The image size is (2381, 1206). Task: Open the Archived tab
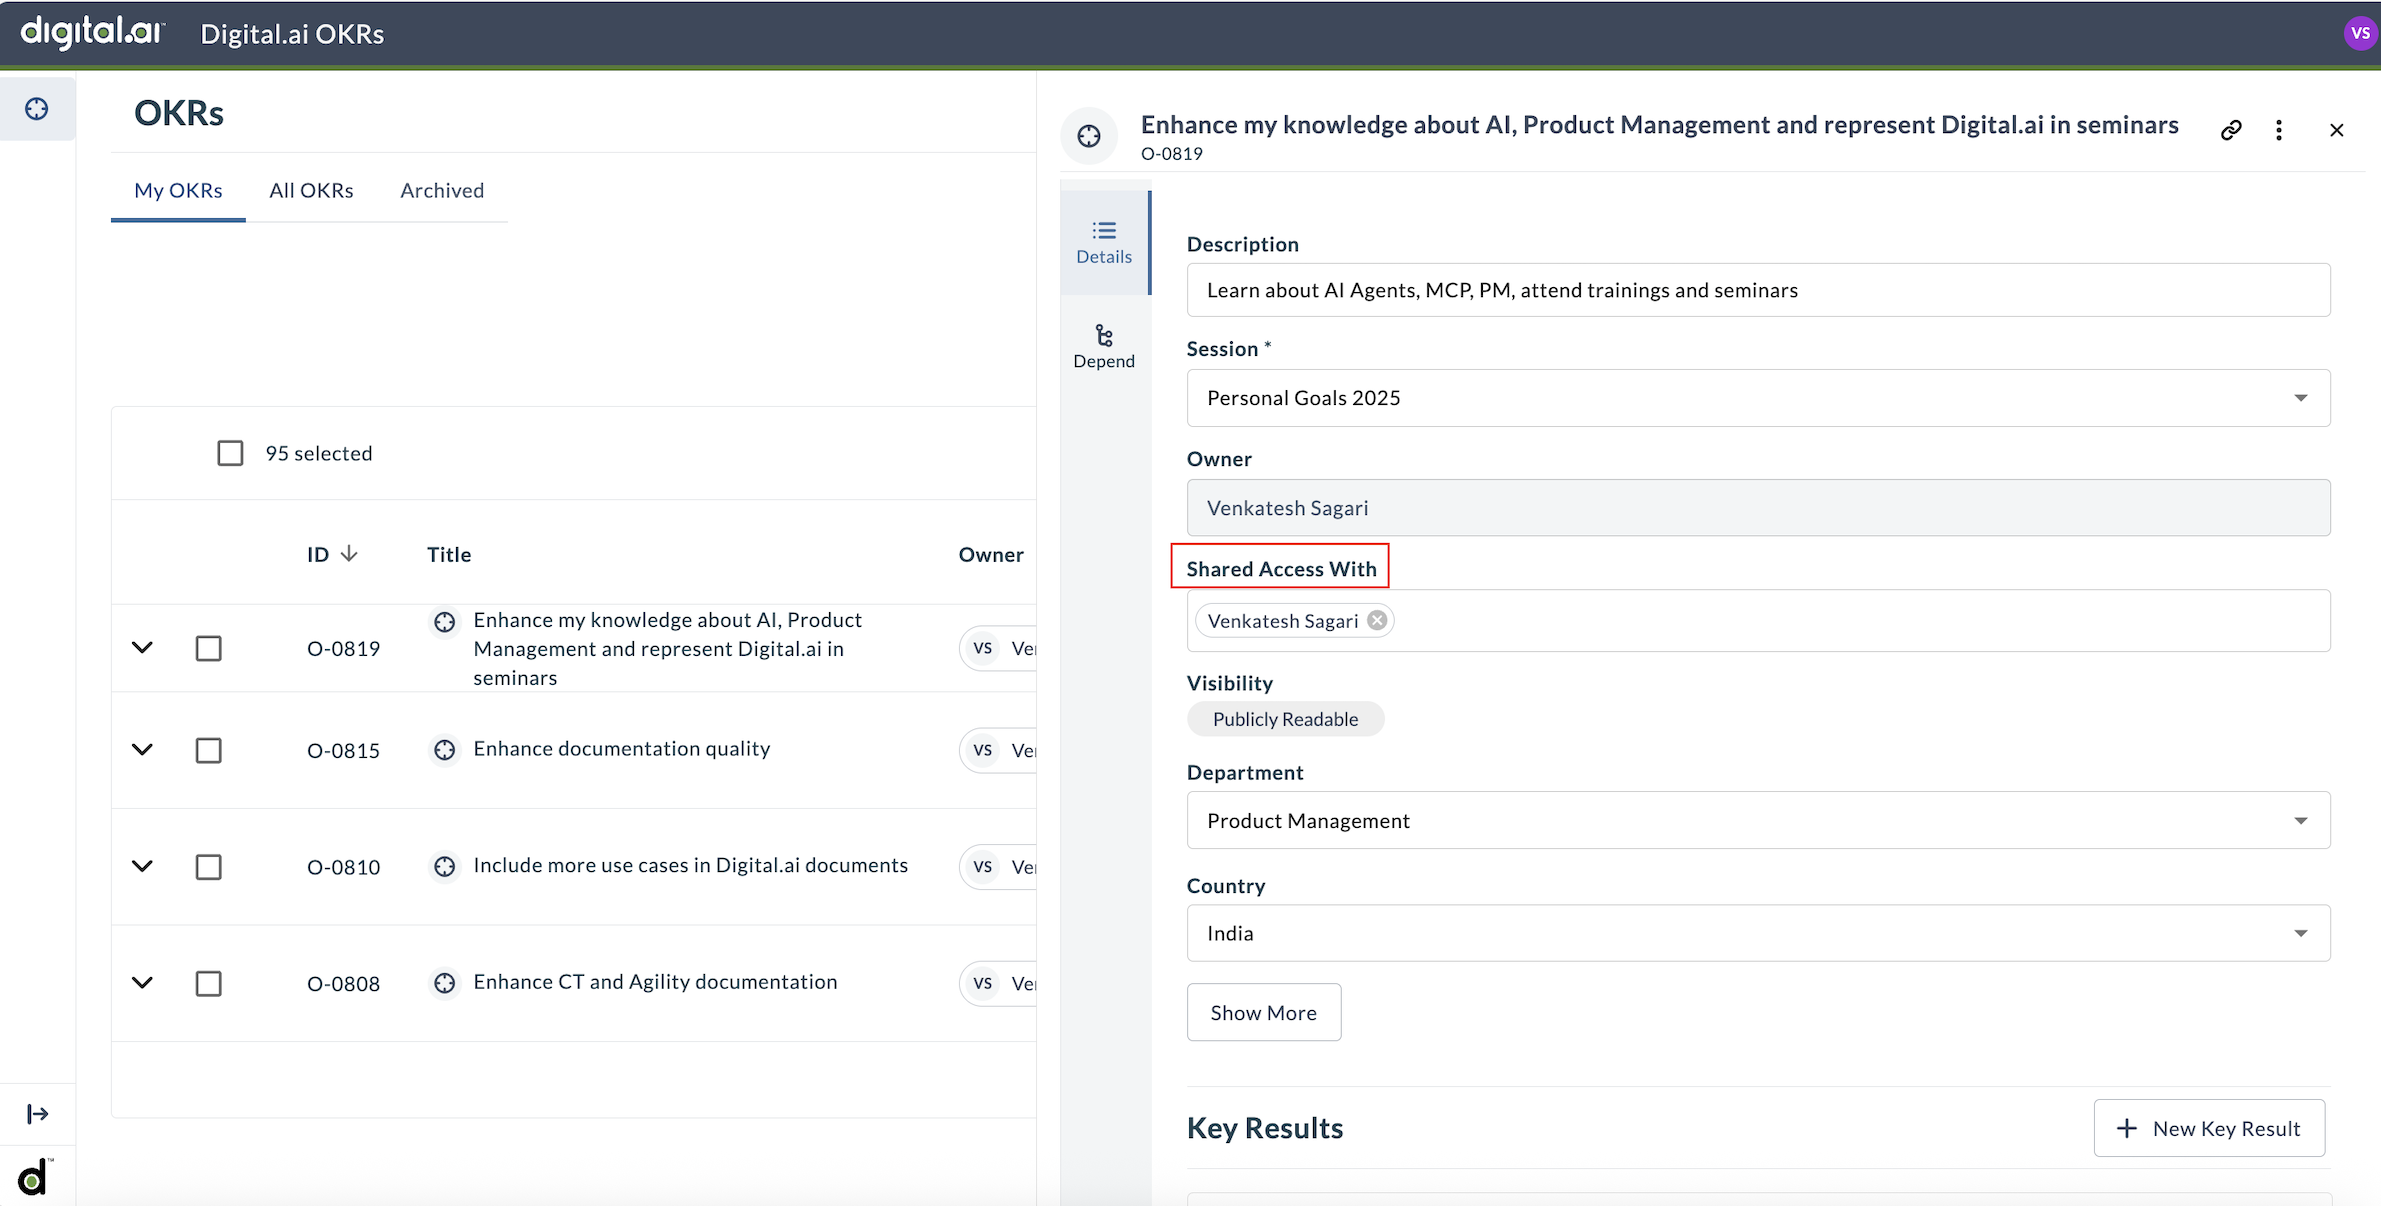tap(442, 190)
